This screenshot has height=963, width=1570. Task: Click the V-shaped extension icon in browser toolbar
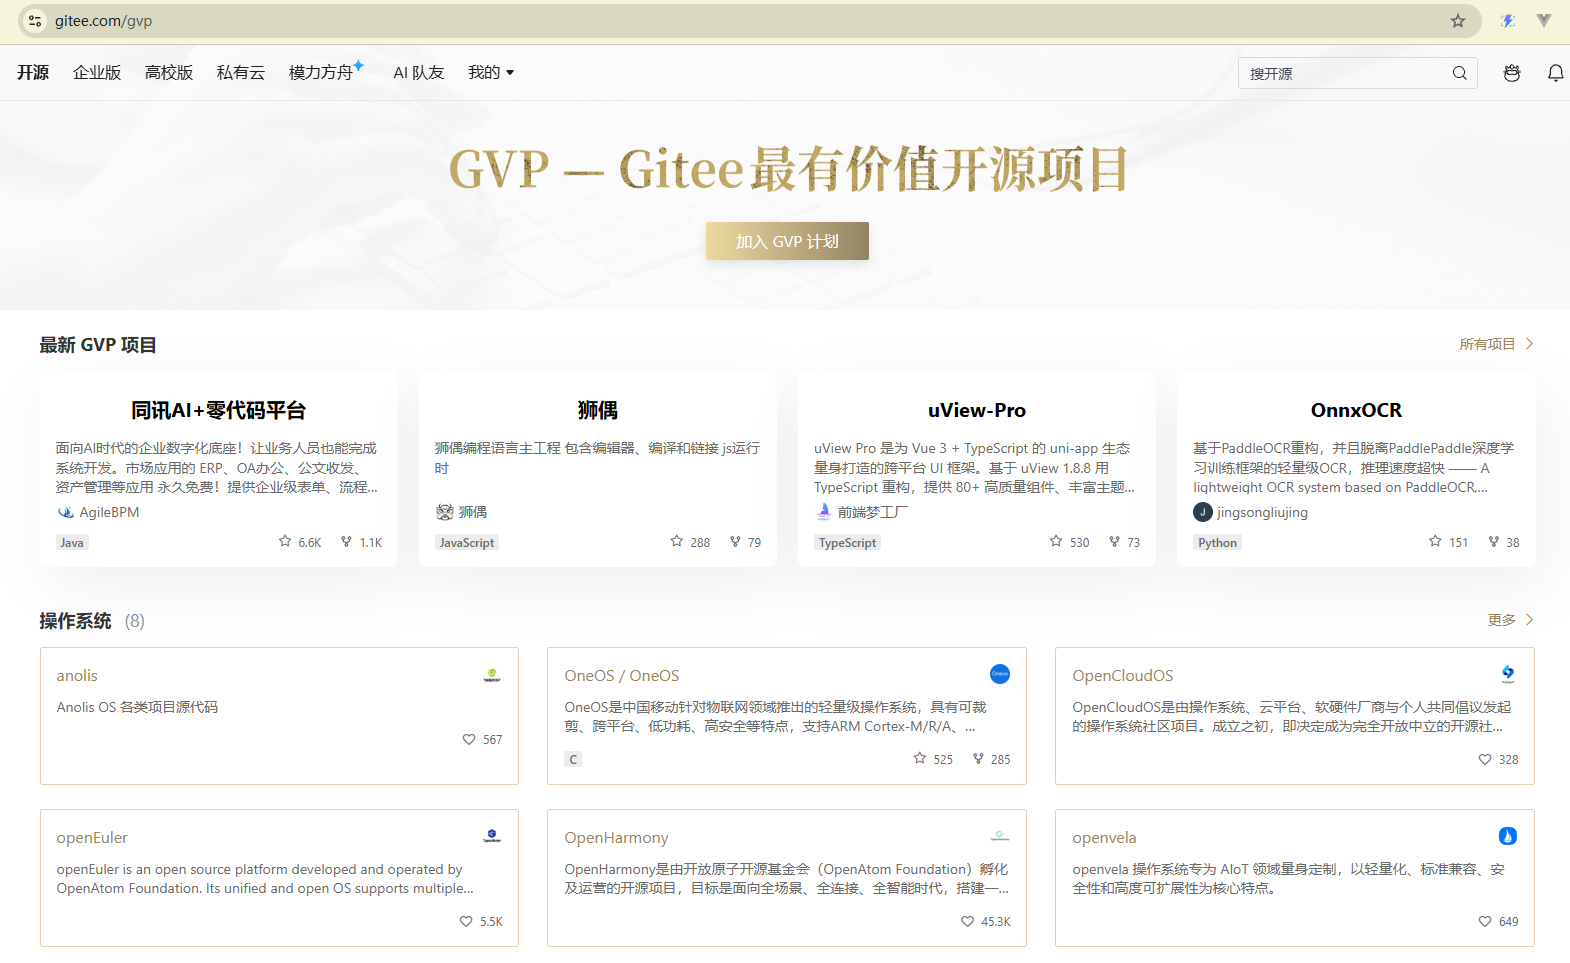point(1544,21)
